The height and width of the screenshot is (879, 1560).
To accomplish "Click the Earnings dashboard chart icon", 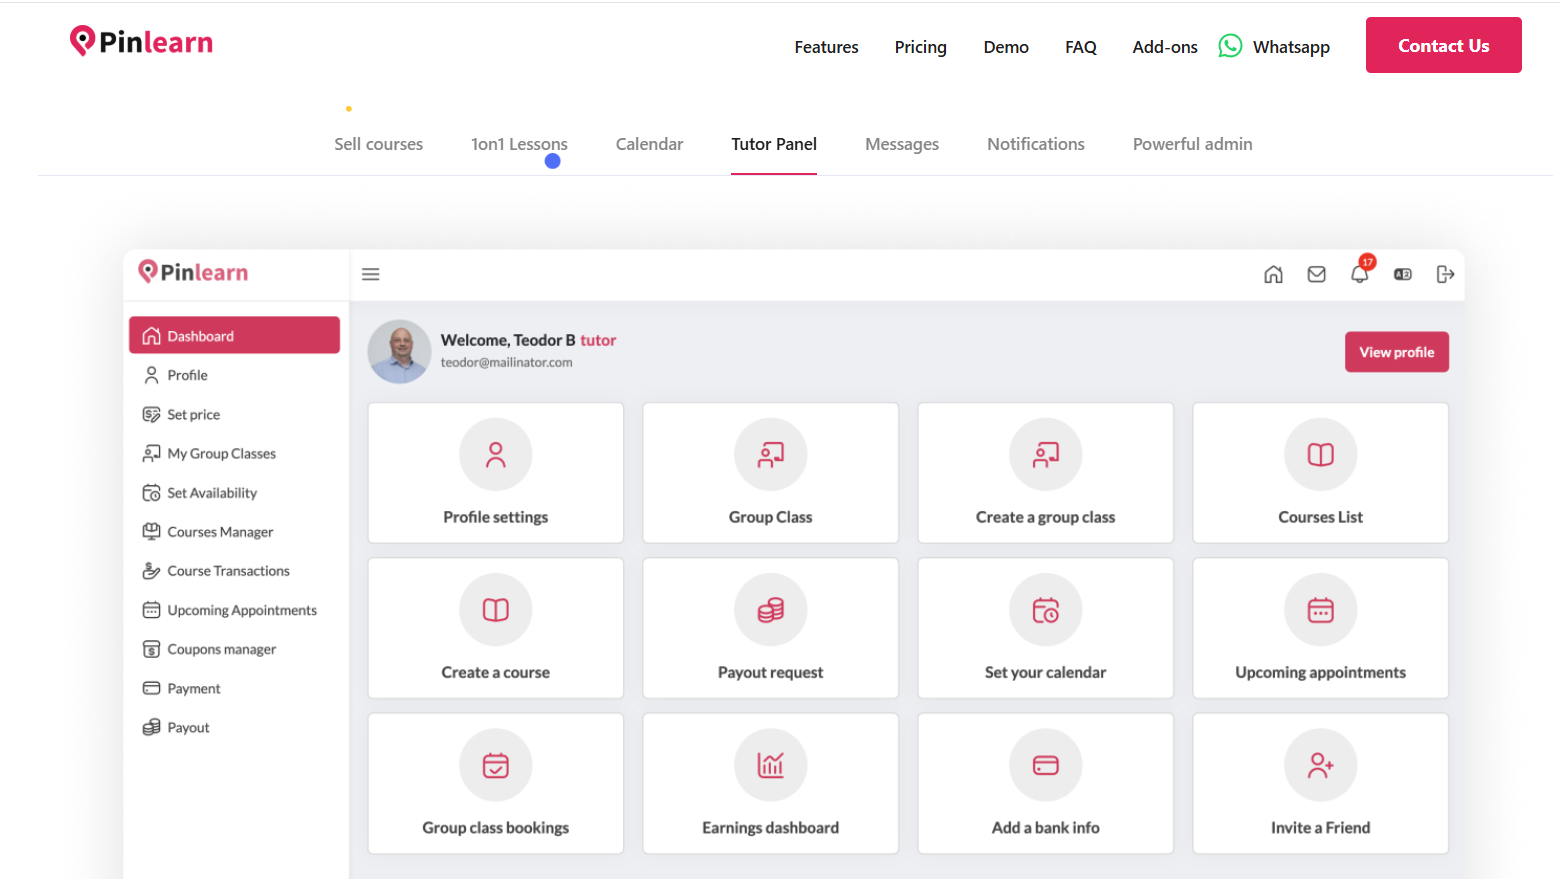I will [771, 765].
